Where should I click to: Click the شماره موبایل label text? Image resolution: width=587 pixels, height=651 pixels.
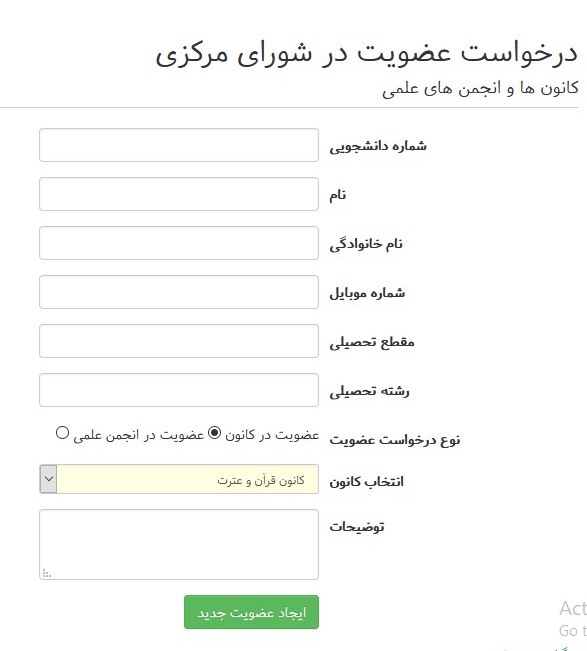click(x=367, y=293)
